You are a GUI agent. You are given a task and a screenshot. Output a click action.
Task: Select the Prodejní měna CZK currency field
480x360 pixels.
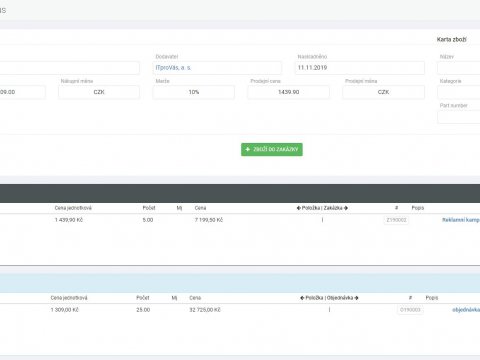[x=383, y=92]
